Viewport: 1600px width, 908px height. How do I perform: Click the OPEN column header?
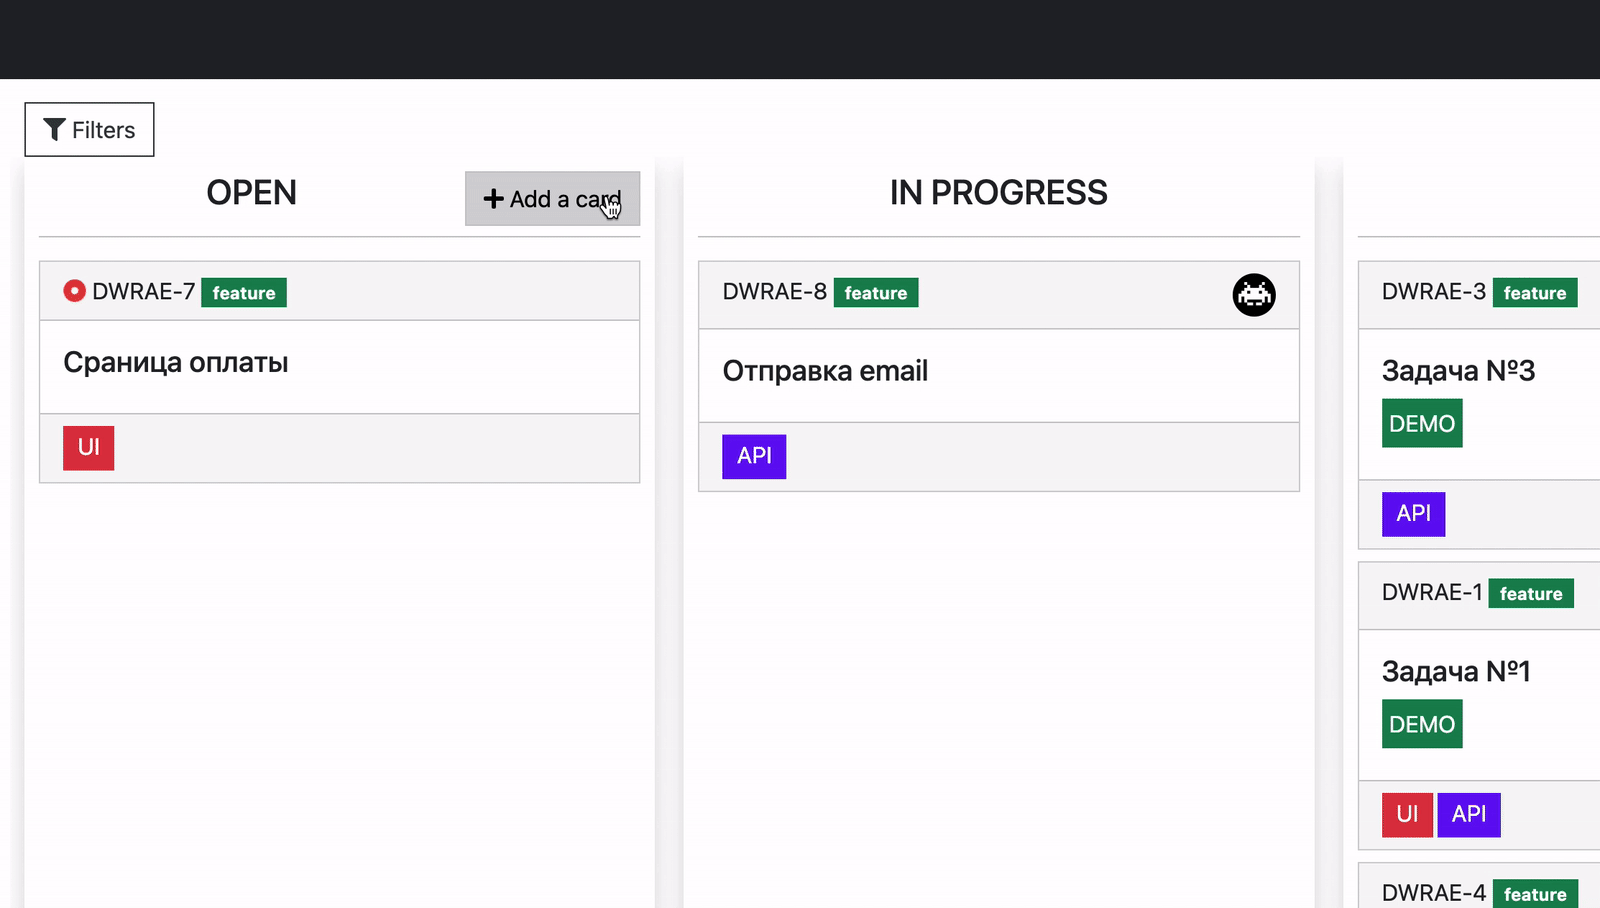(251, 193)
